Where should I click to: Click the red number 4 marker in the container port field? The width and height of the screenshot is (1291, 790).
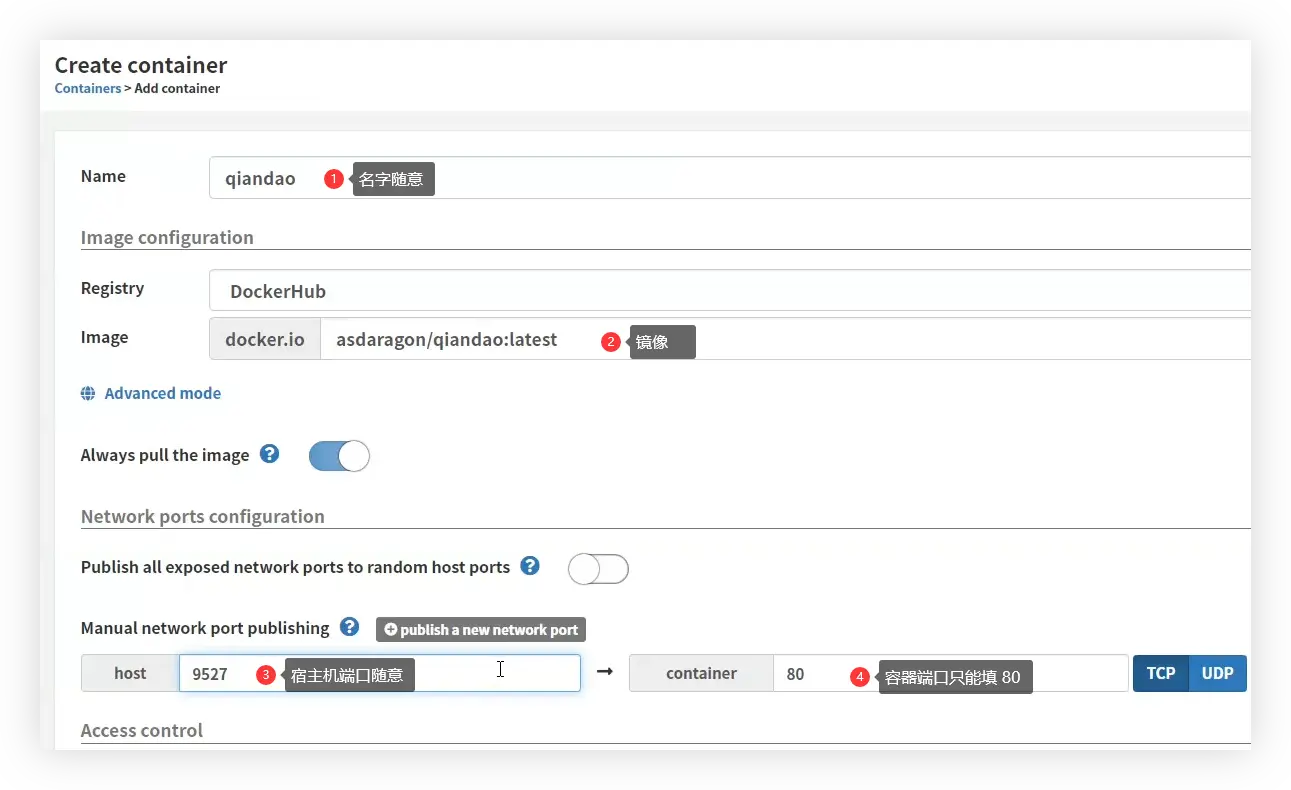tap(860, 677)
